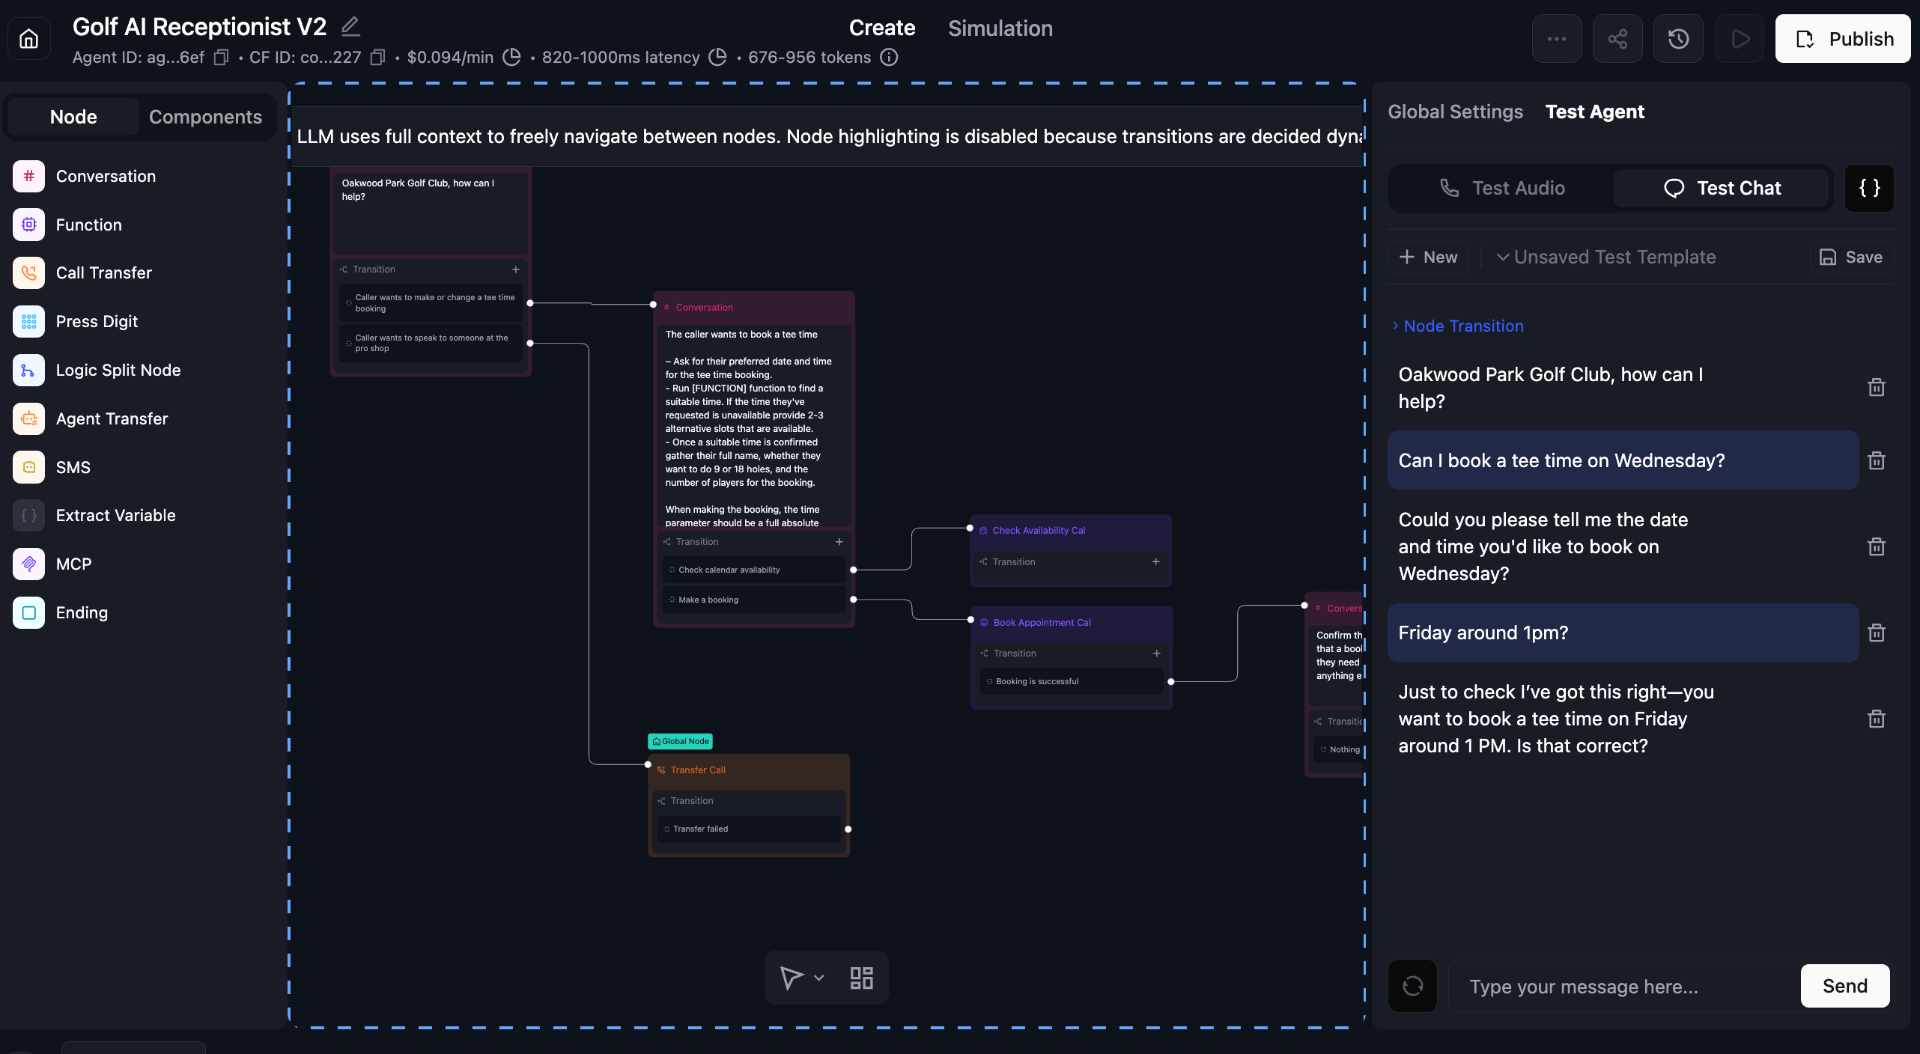Add an MCP node
The height and width of the screenshot is (1054, 1920).
tap(73, 564)
